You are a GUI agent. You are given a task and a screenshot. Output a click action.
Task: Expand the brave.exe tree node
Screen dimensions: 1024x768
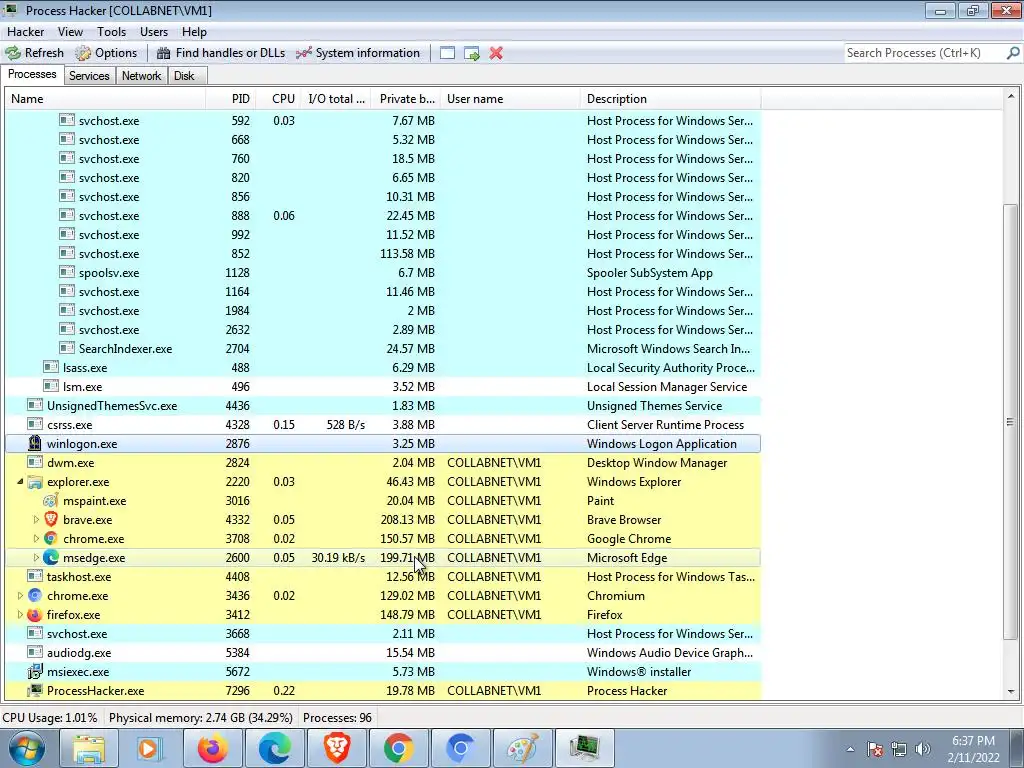36,520
